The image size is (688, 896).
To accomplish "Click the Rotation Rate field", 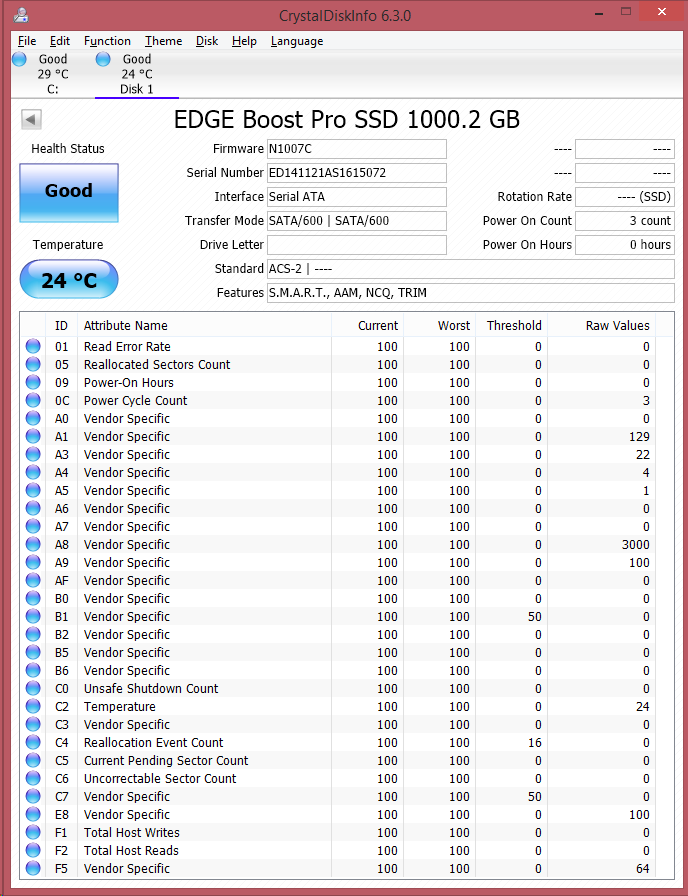I will tap(625, 197).
